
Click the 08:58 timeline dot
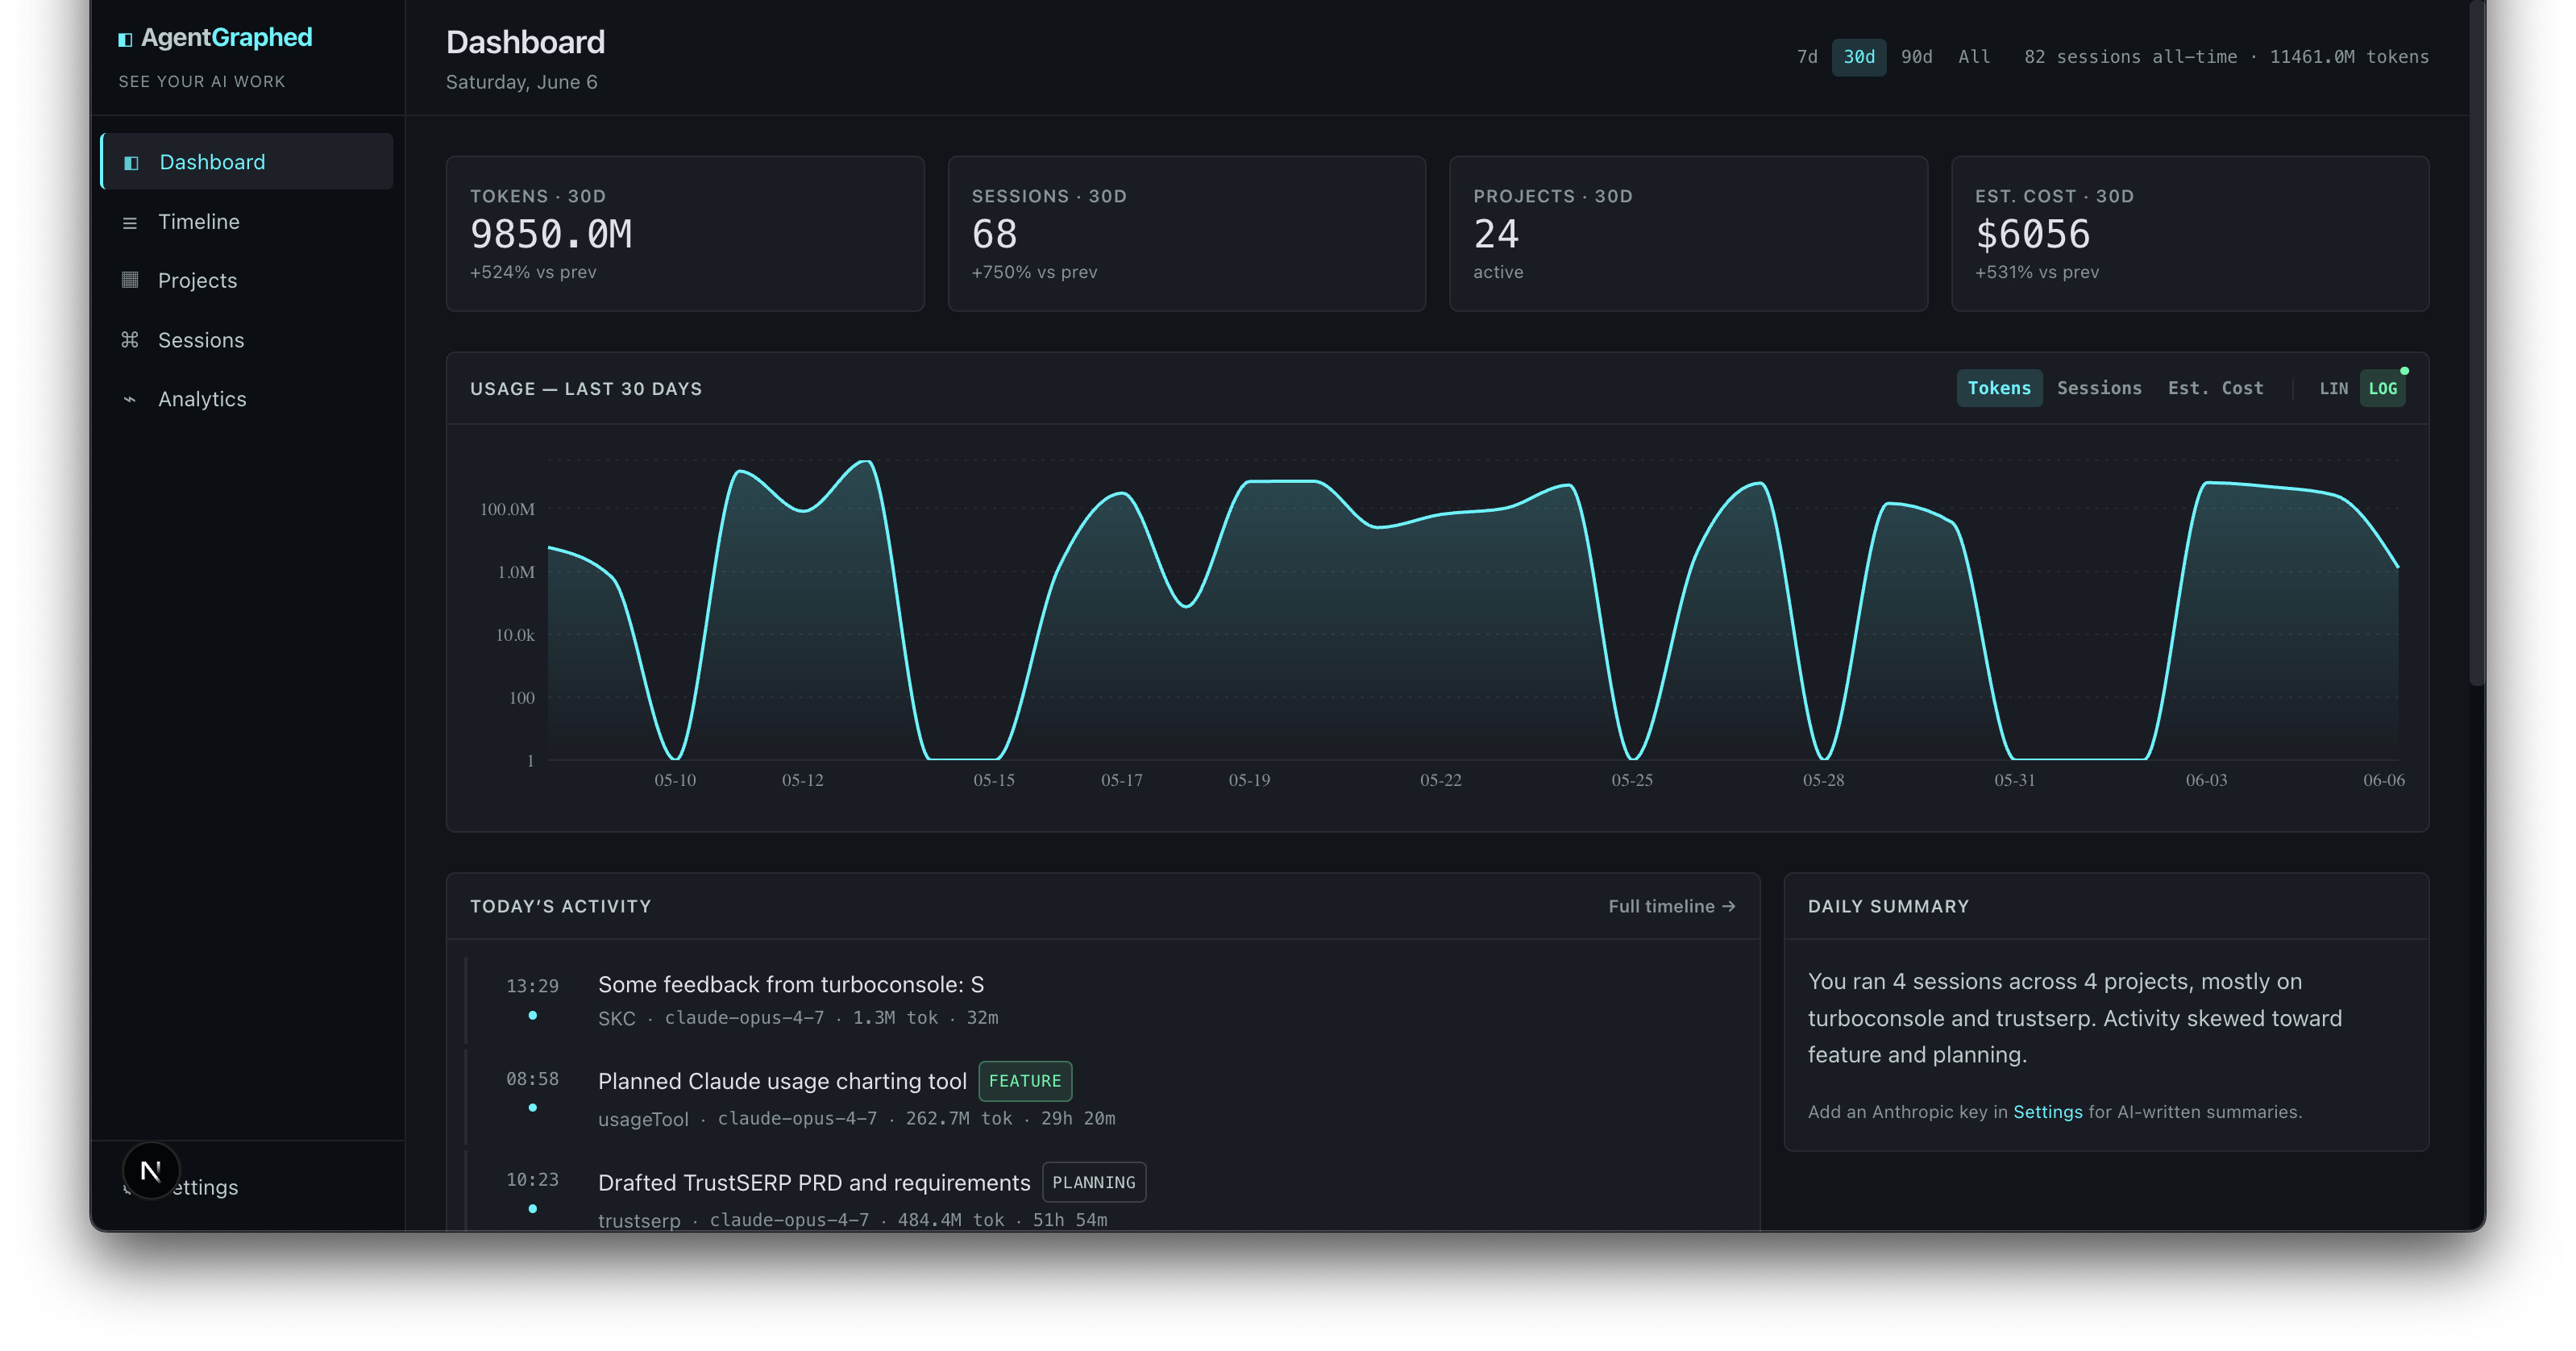point(533,1108)
